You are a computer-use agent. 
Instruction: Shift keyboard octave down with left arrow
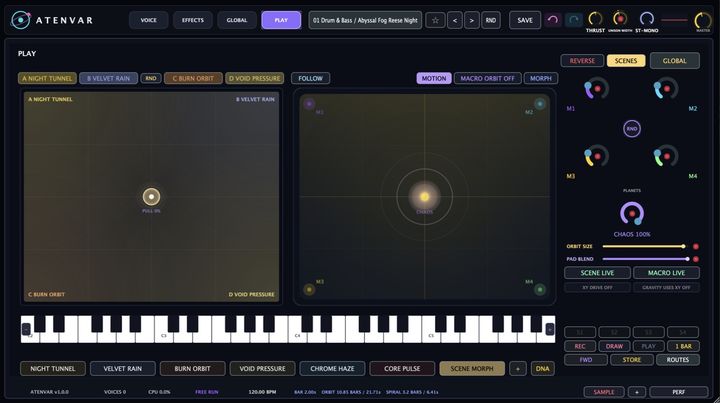click(26, 329)
